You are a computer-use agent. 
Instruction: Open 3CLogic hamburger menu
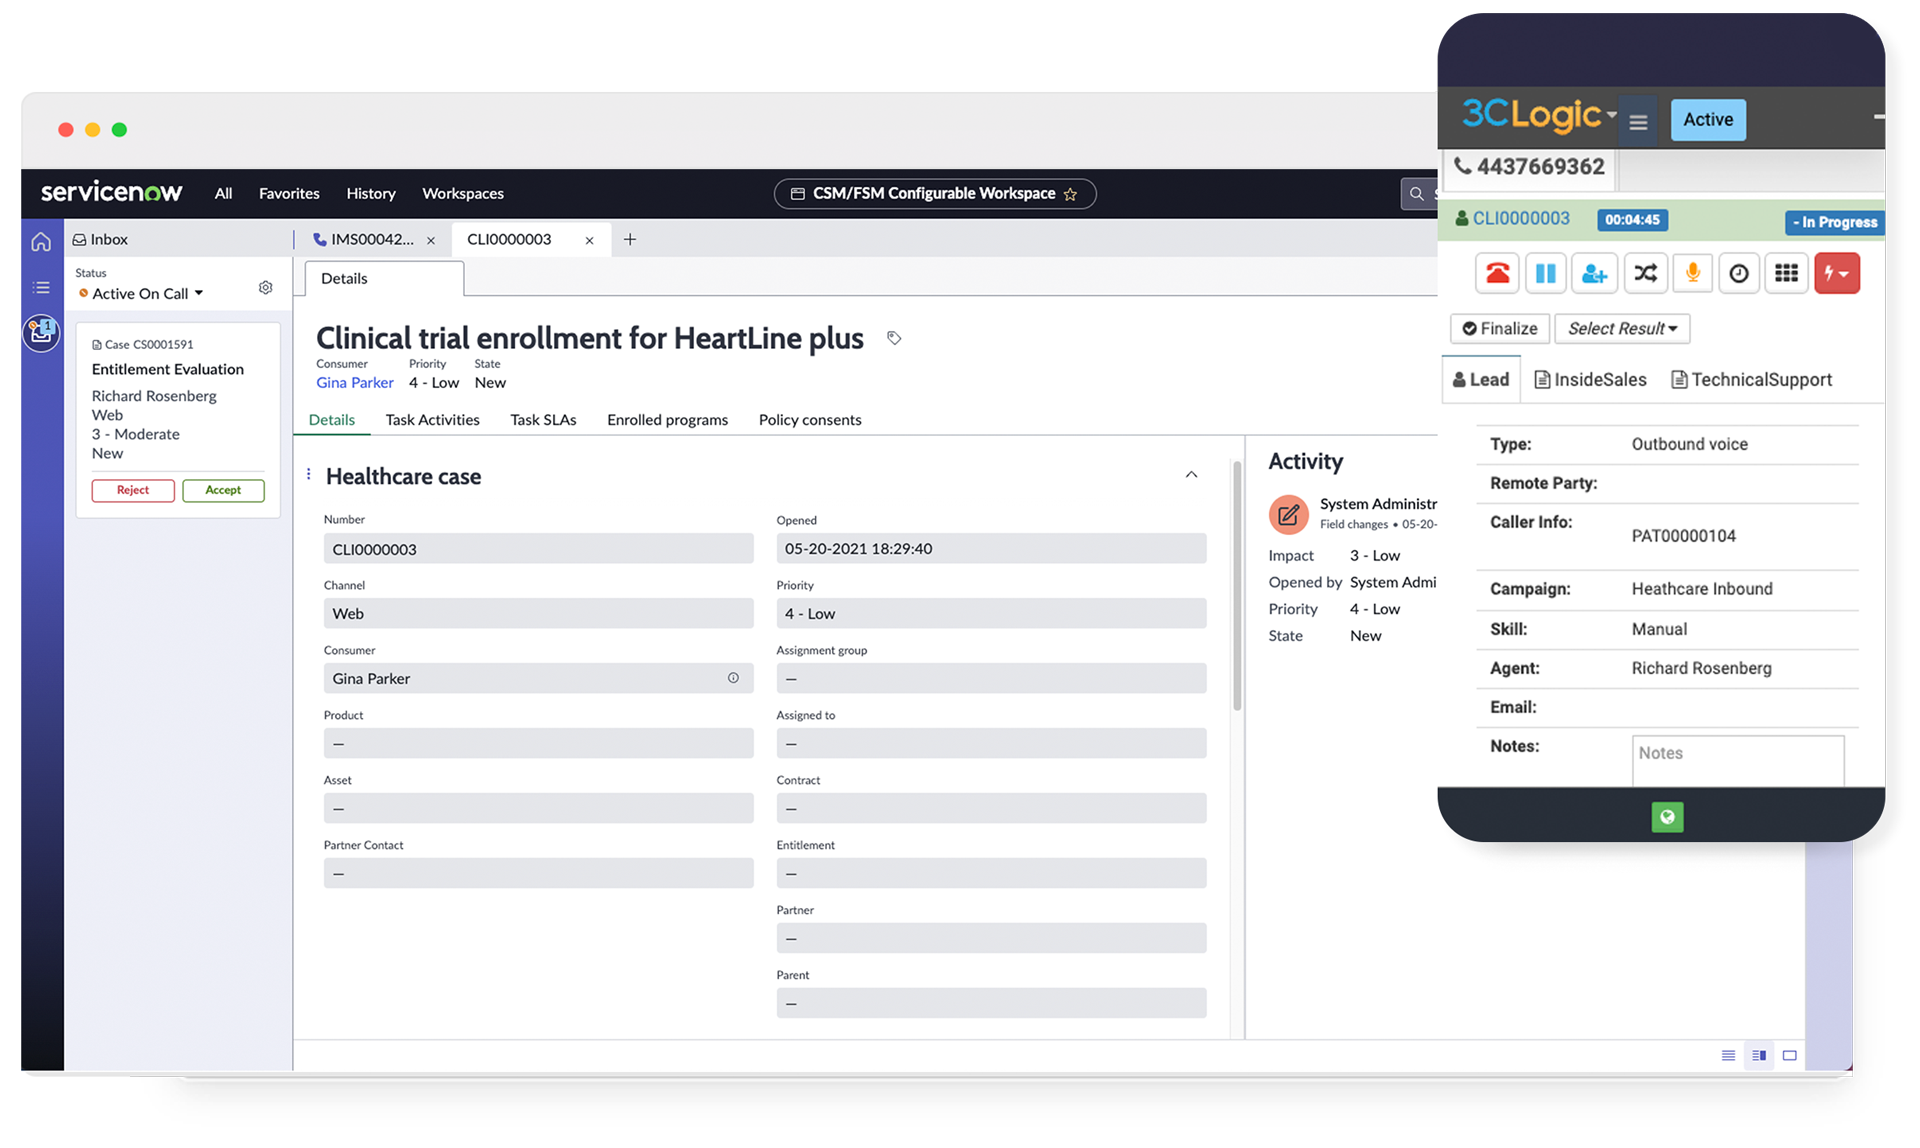[1638, 122]
